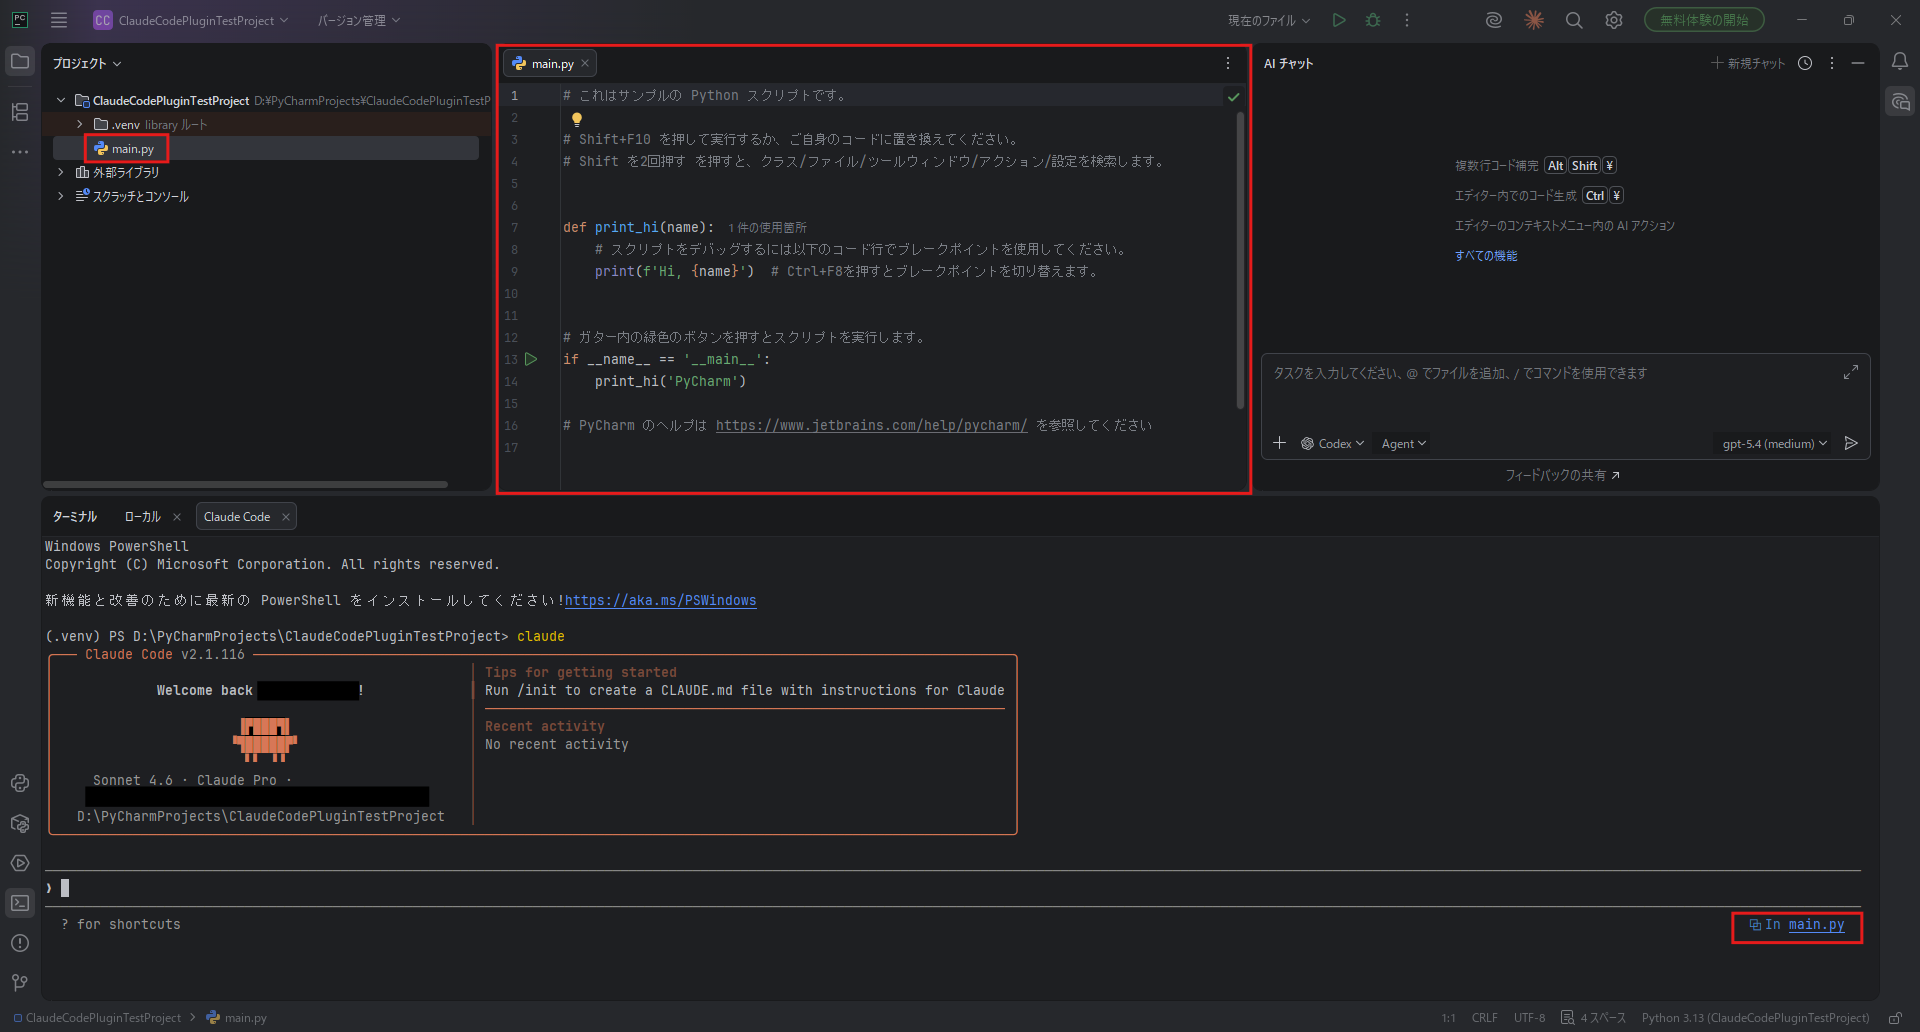
Task: Open the notifications bell icon
Action: coord(1899,62)
